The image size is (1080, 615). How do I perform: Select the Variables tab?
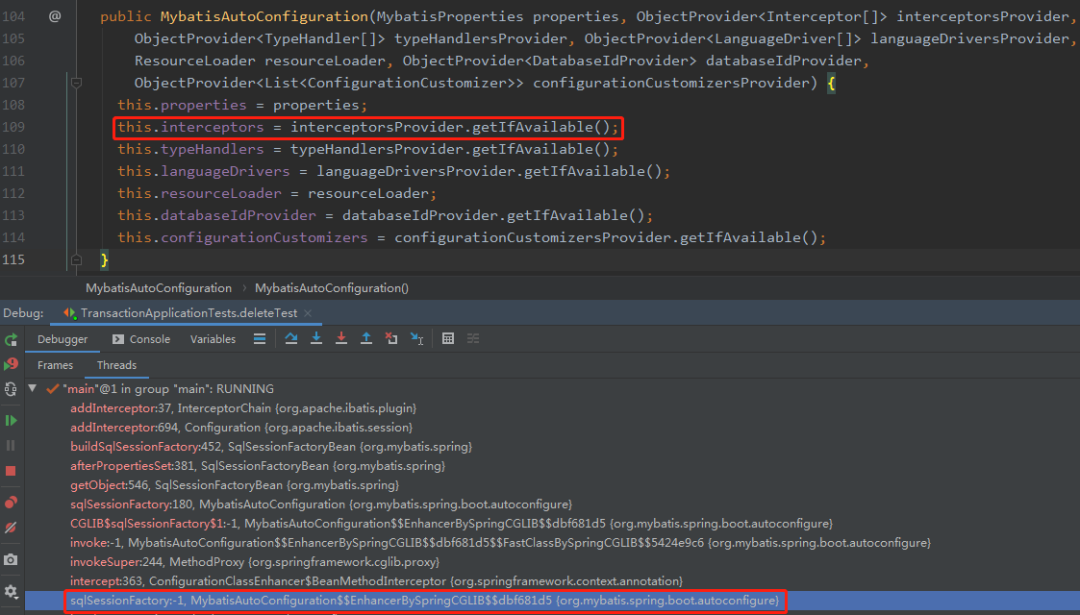213,339
